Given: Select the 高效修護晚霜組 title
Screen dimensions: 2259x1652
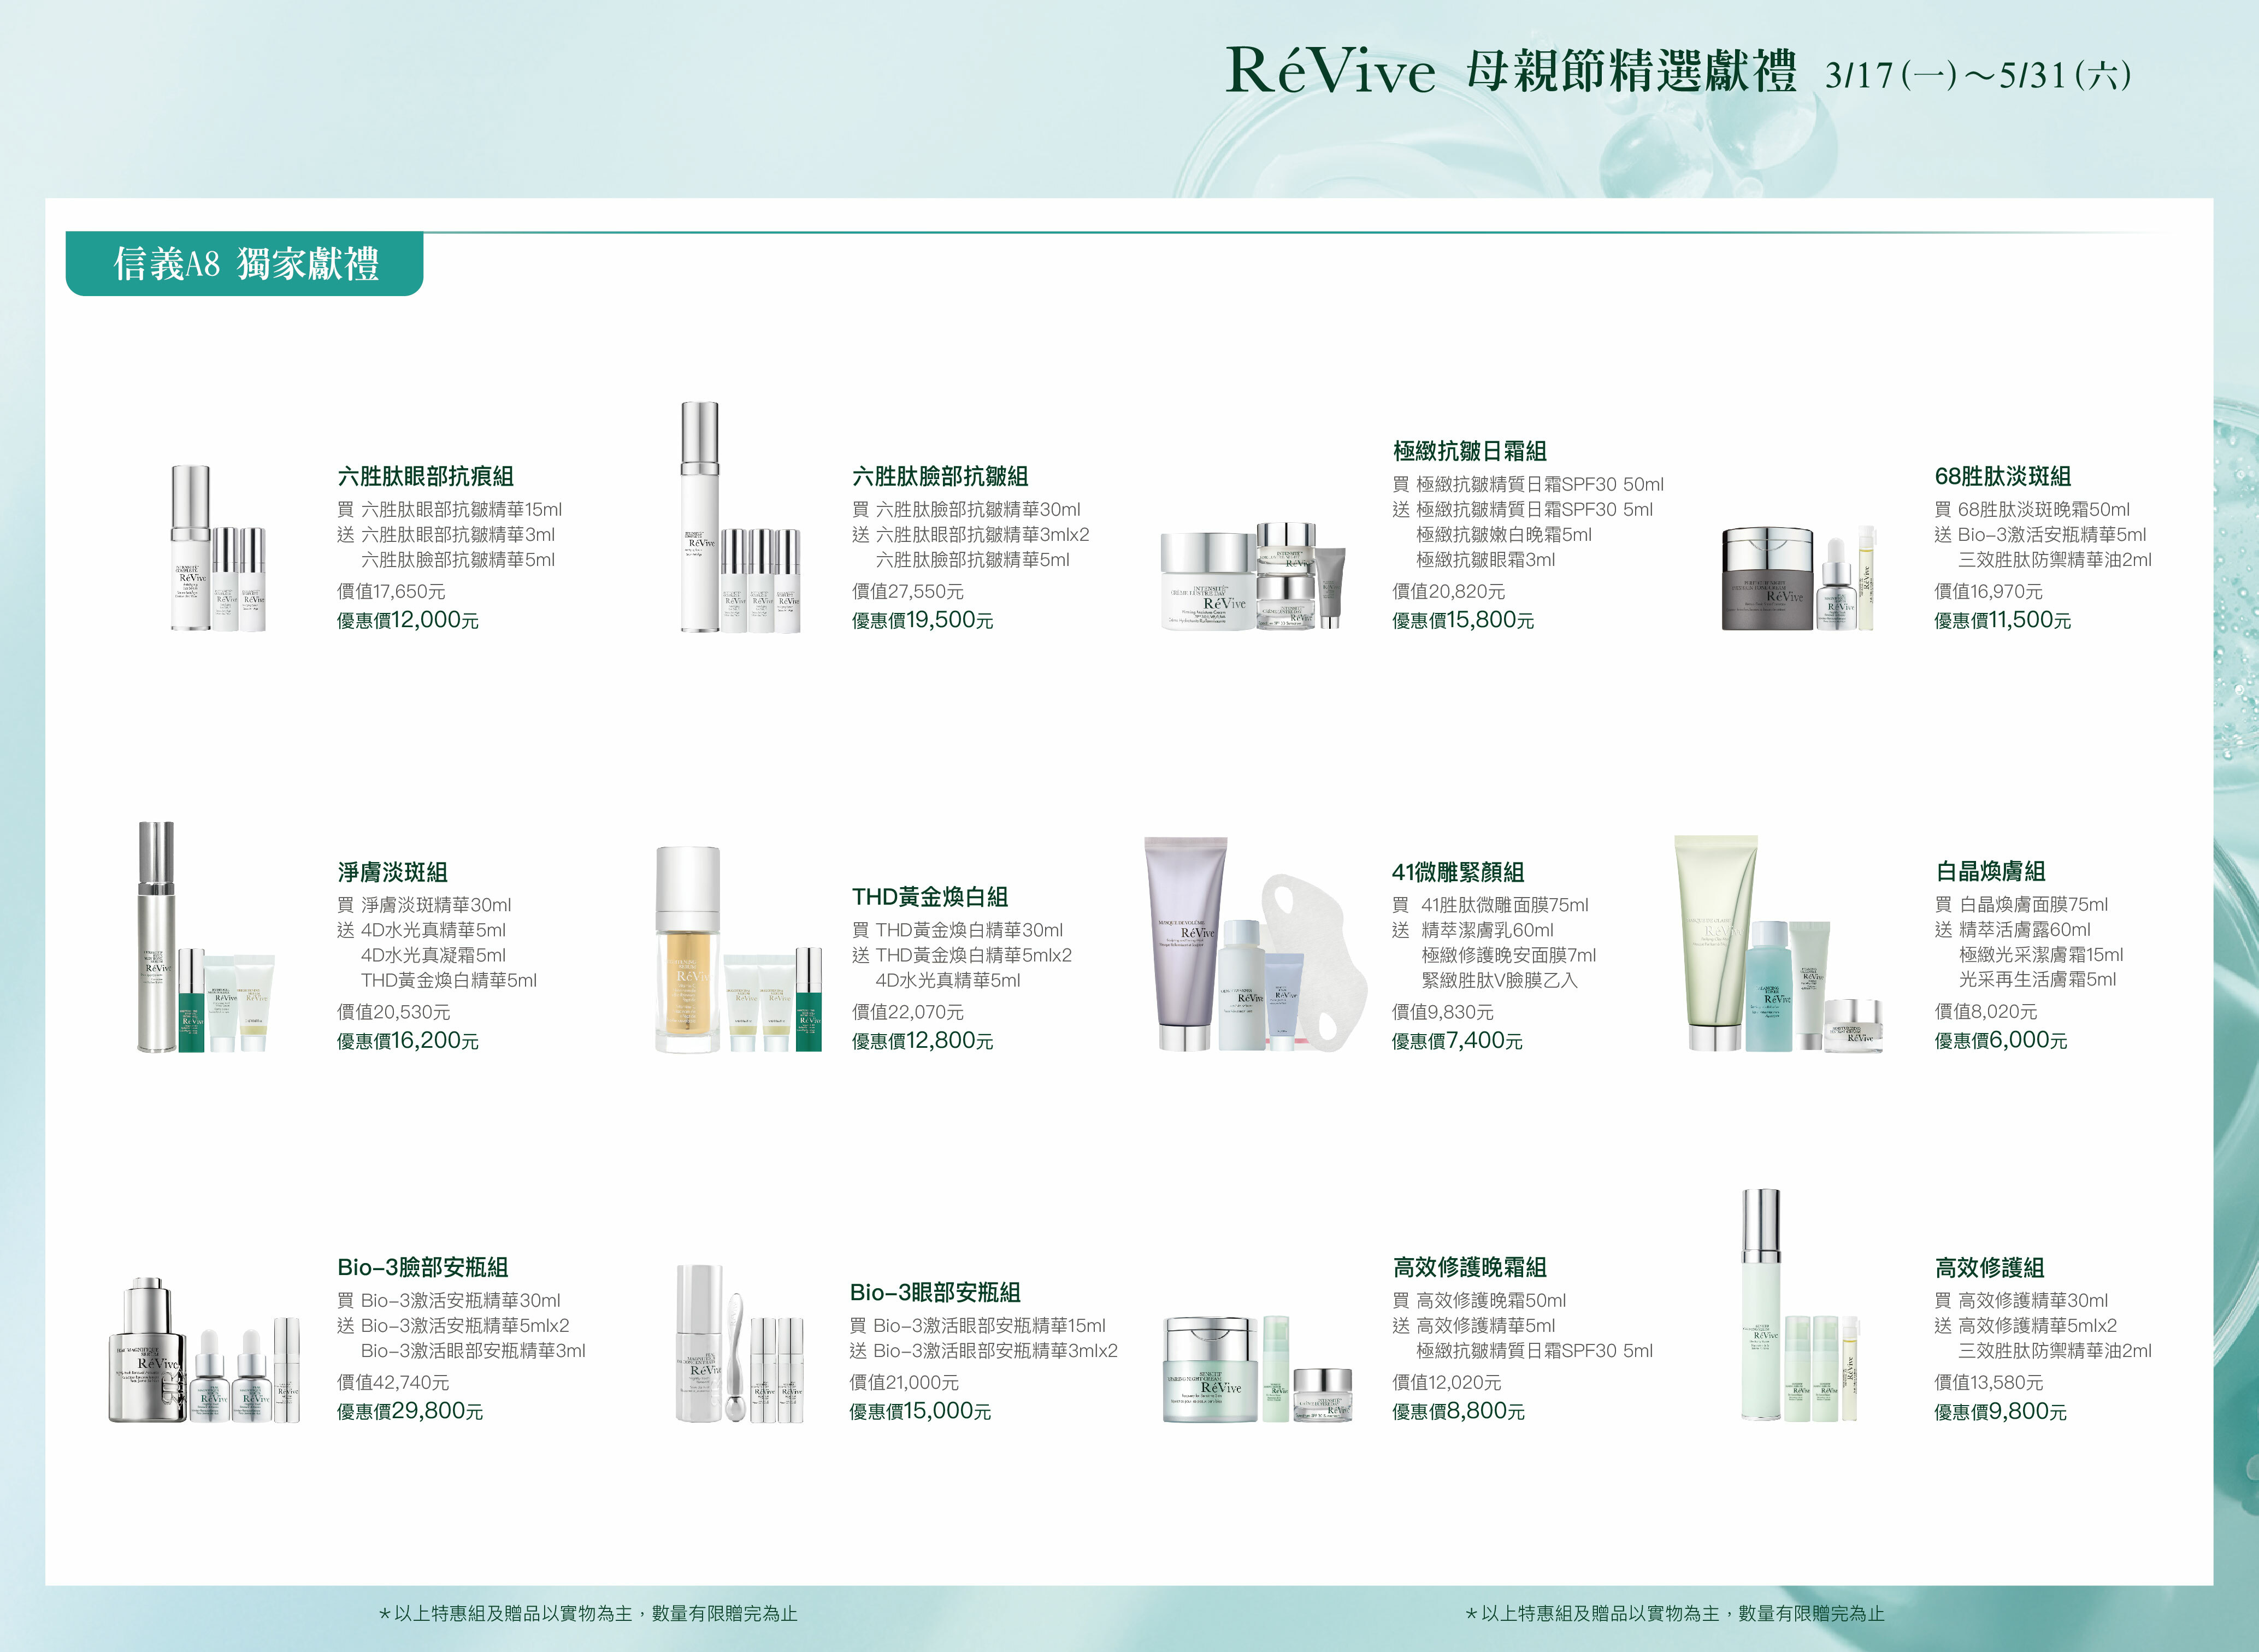Looking at the screenshot, I should coord(1469,1267).
